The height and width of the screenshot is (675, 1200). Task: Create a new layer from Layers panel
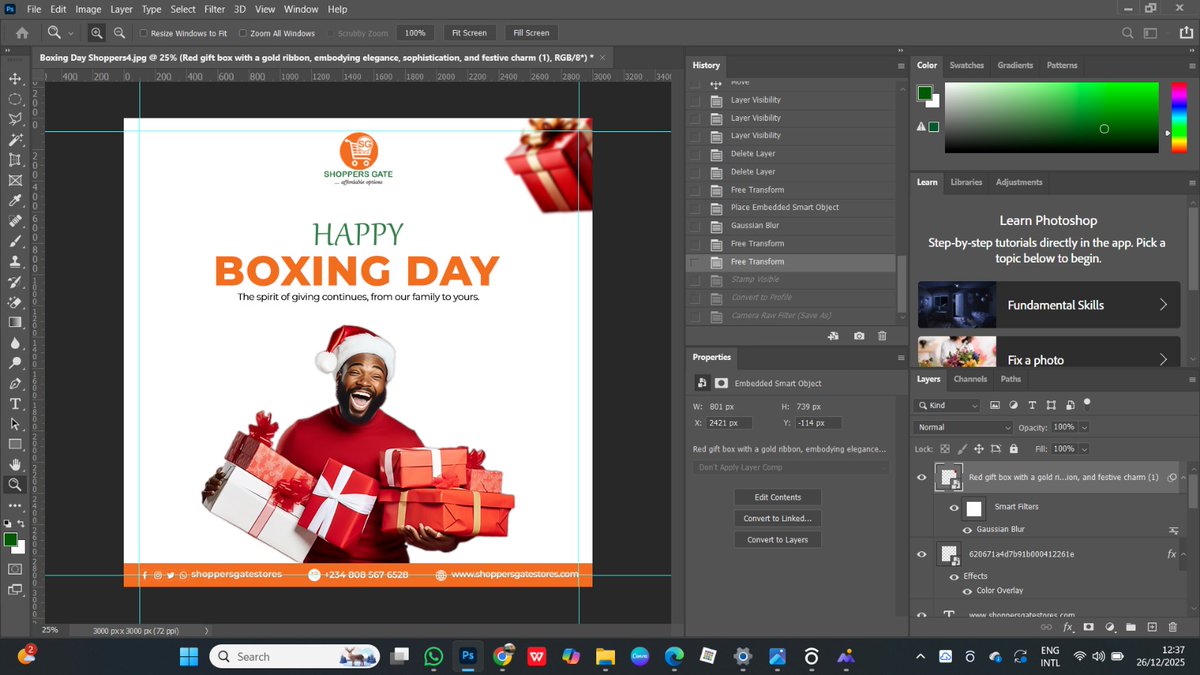pyautogui.click(x=1152, y=627)
